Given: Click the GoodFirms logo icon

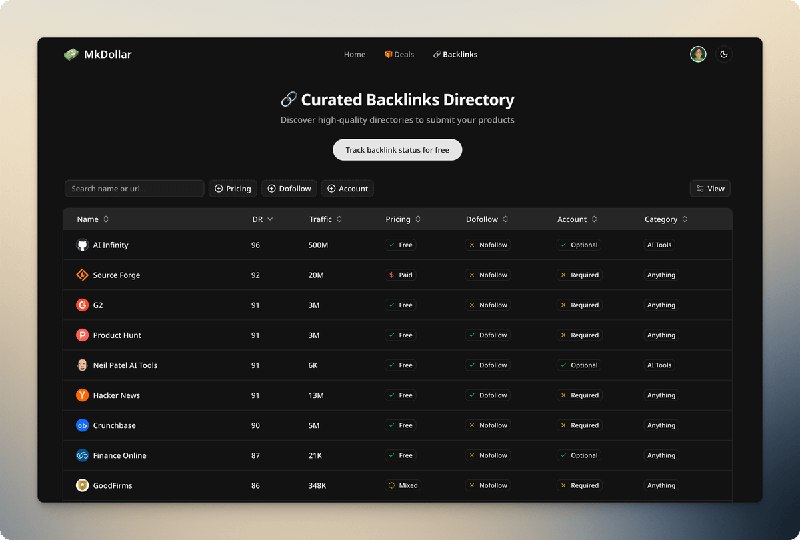Looking at the screenshot, I should tap(82, 485).
